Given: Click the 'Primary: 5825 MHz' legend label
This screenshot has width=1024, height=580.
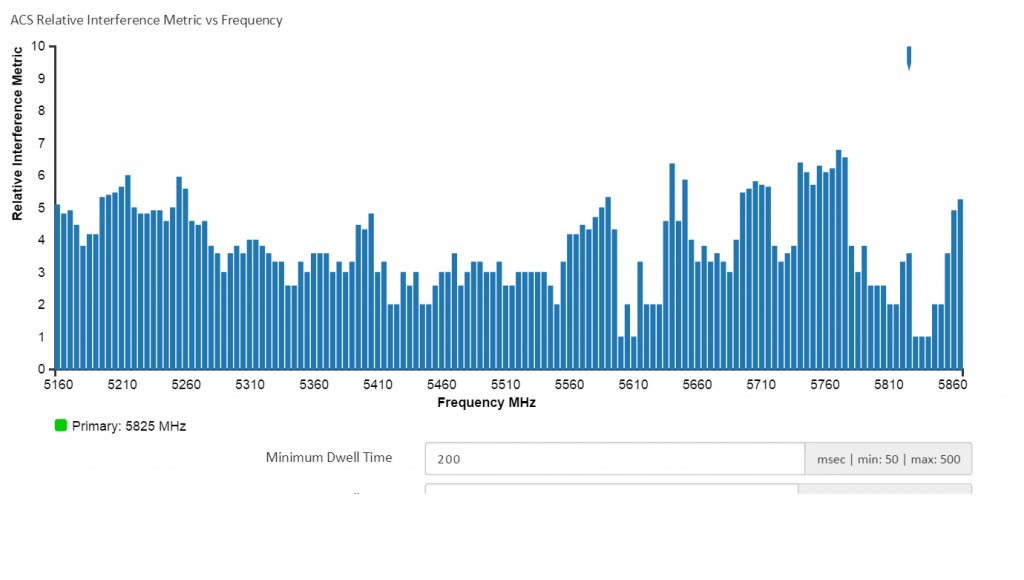Looking at the screenshot, I should (129, 426).
